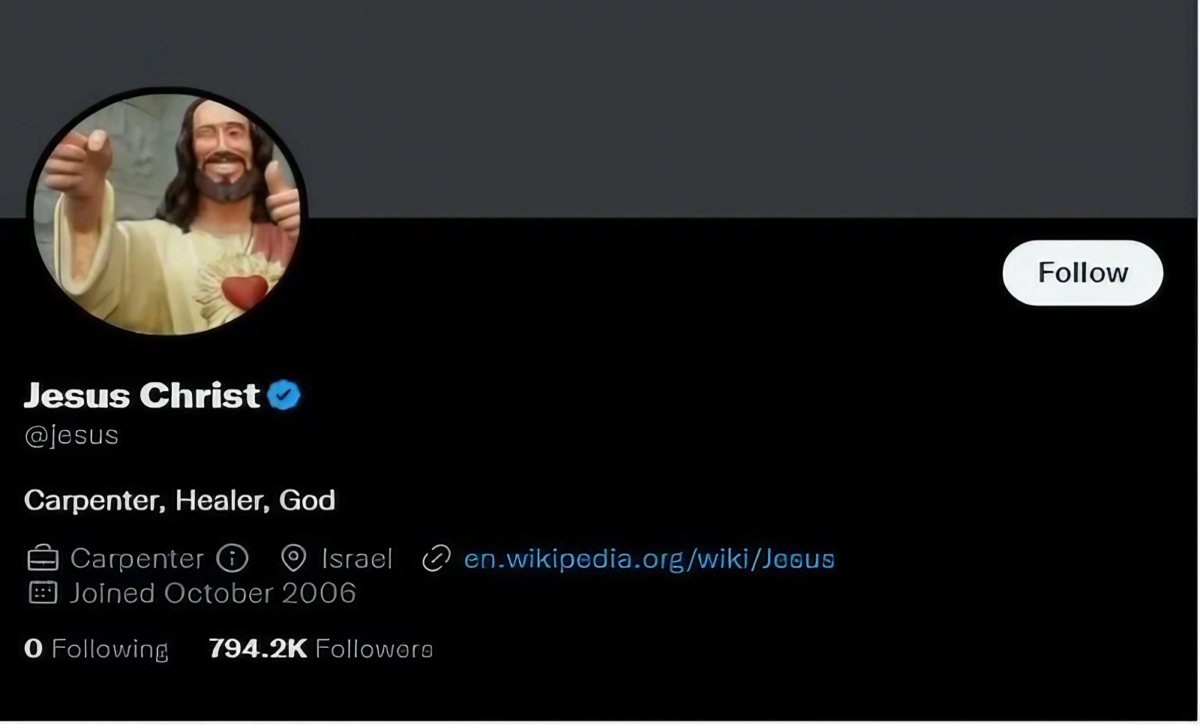Click the 794.2K follower count number
Viewport: 1200px width, 725px height.
click(x=257, y=649)
